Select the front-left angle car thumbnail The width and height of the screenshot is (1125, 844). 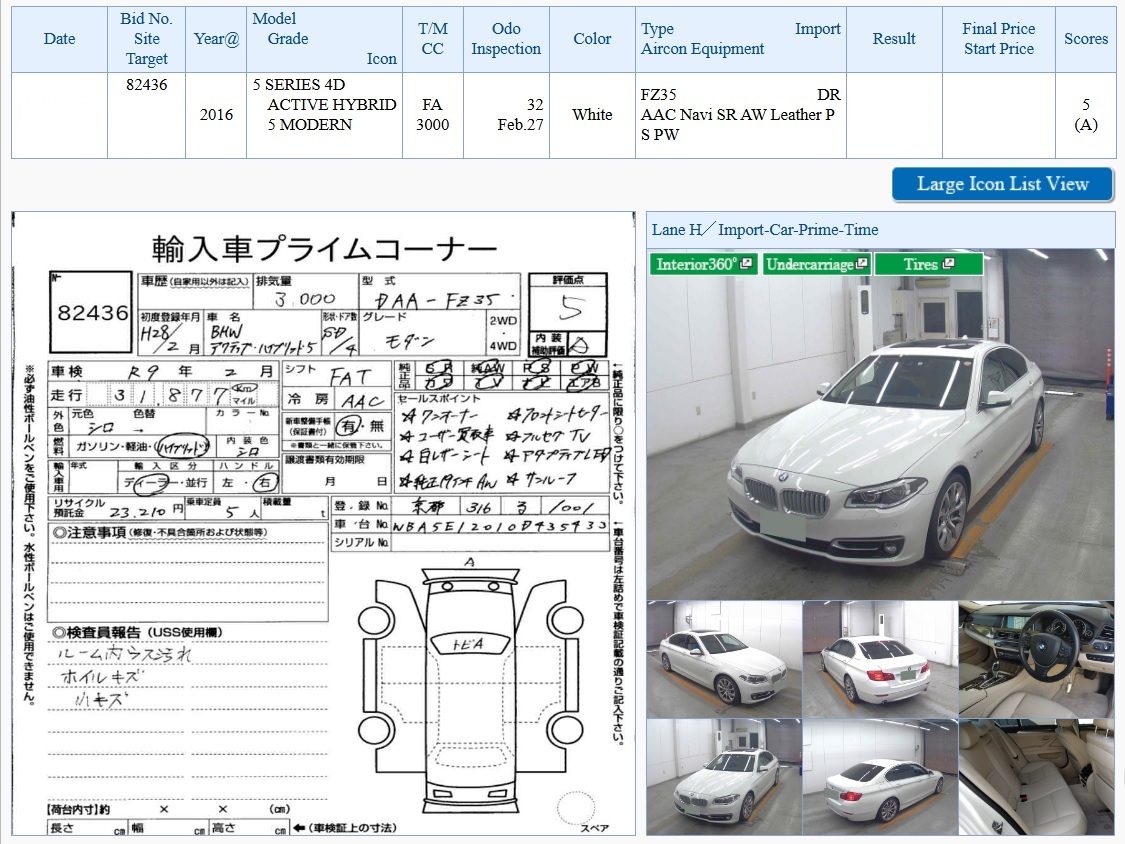(x=724, y=777)
